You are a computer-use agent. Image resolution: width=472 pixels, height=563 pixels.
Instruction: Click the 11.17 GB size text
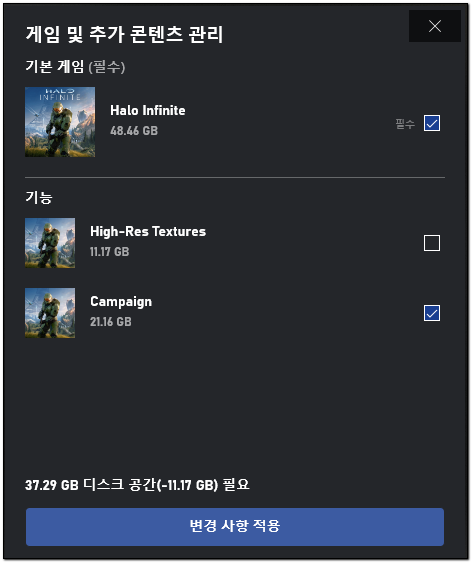(109, 252)
